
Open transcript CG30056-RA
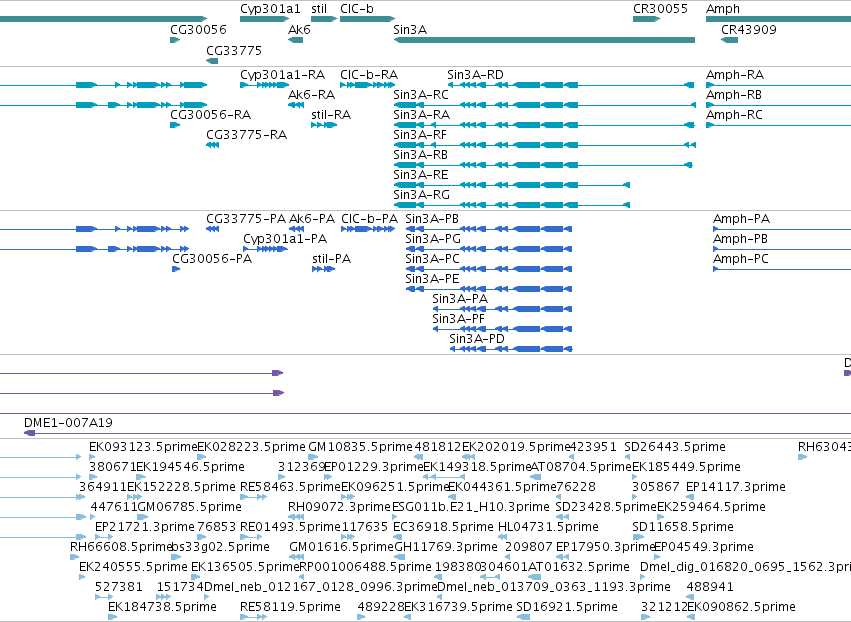point(211,115)
